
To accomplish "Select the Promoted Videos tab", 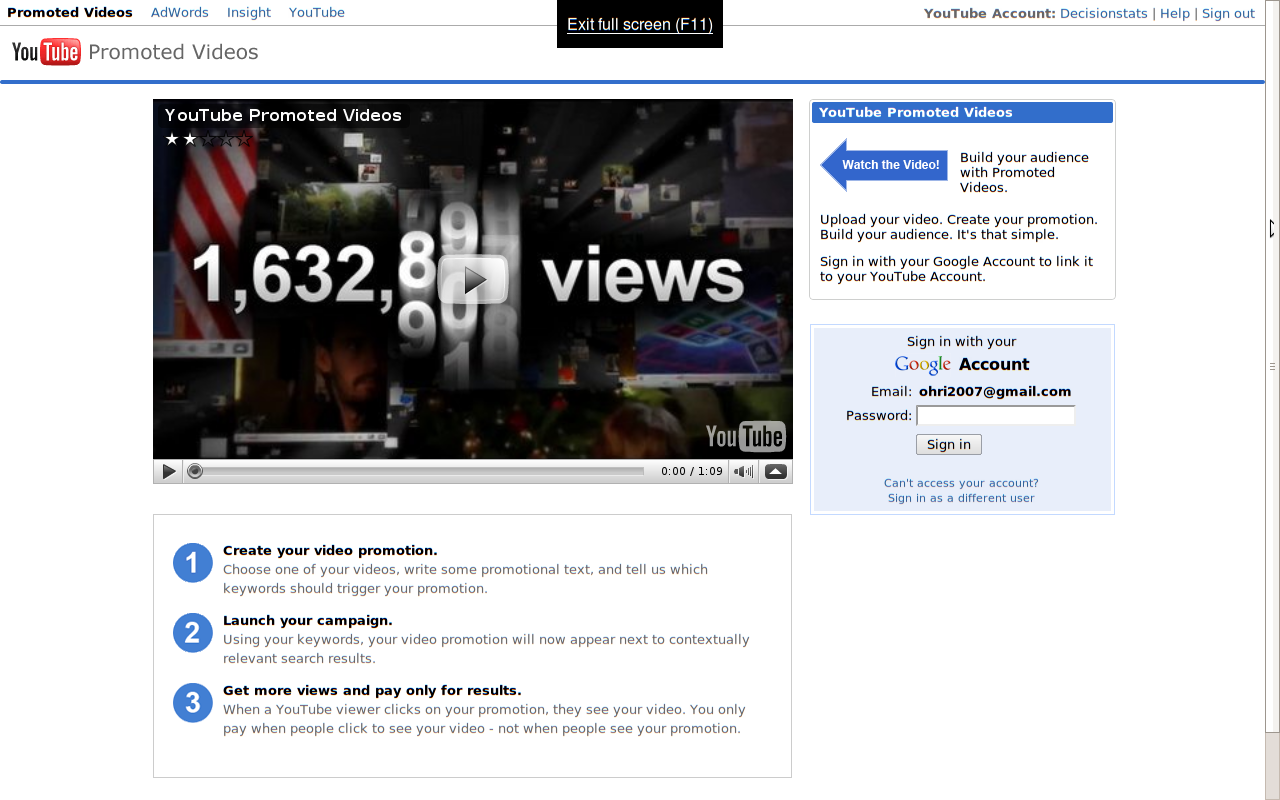I will point(70,13).
